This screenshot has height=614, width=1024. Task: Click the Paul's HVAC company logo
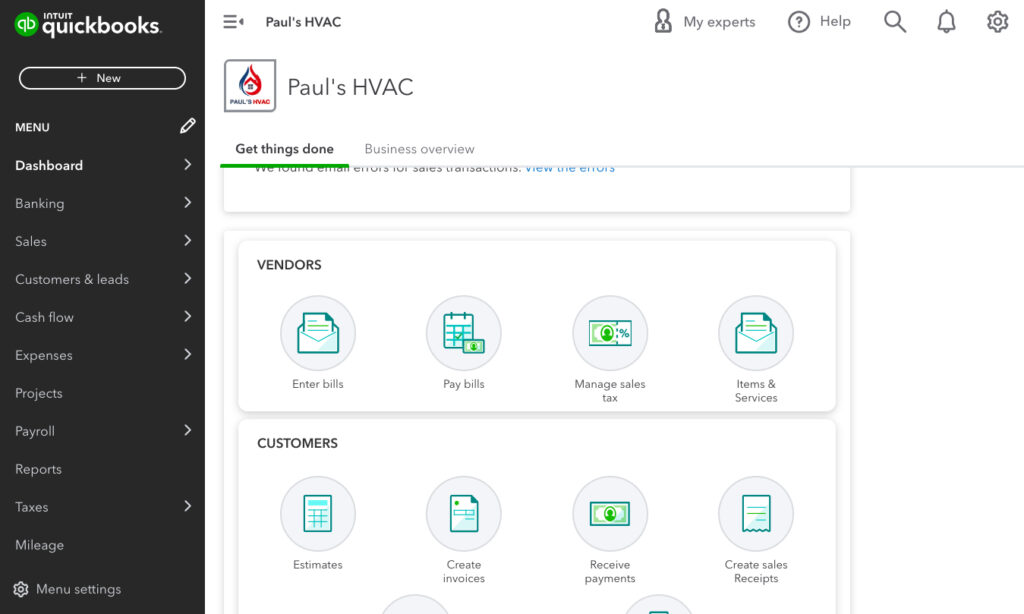[x=248, y=86]
